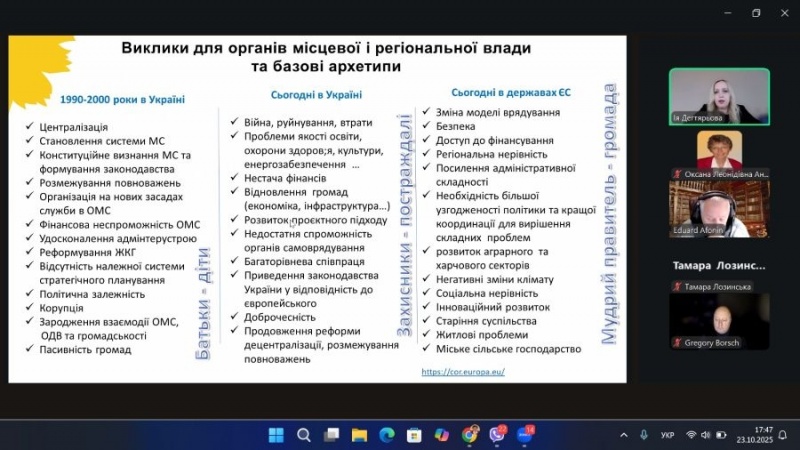Open the УКР input language switcher
The image size is (800, 450).
(x=668, y=435)
